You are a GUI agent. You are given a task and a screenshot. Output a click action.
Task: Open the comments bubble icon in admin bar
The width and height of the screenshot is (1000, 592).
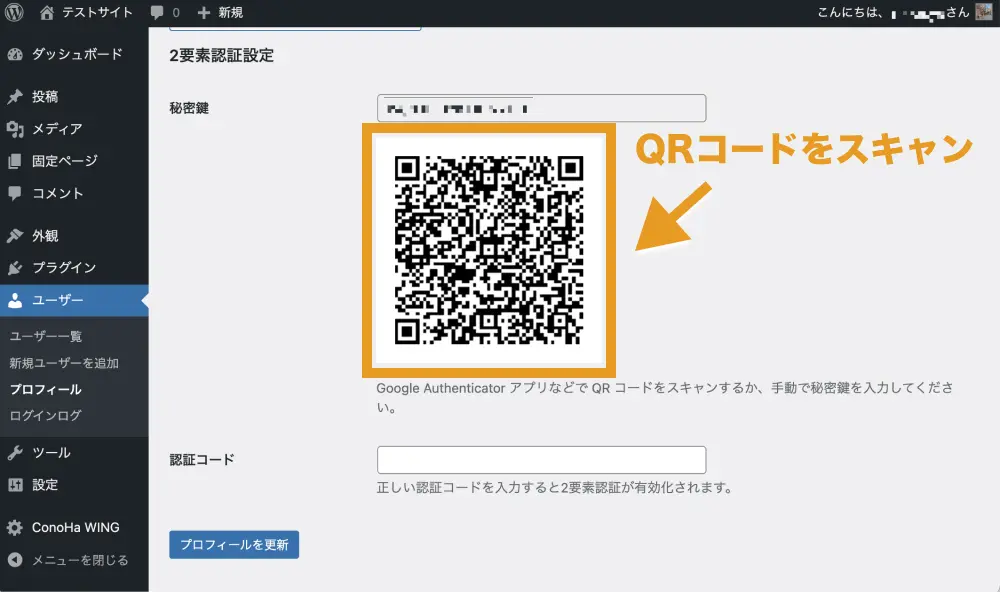click(x=157, y=13)
